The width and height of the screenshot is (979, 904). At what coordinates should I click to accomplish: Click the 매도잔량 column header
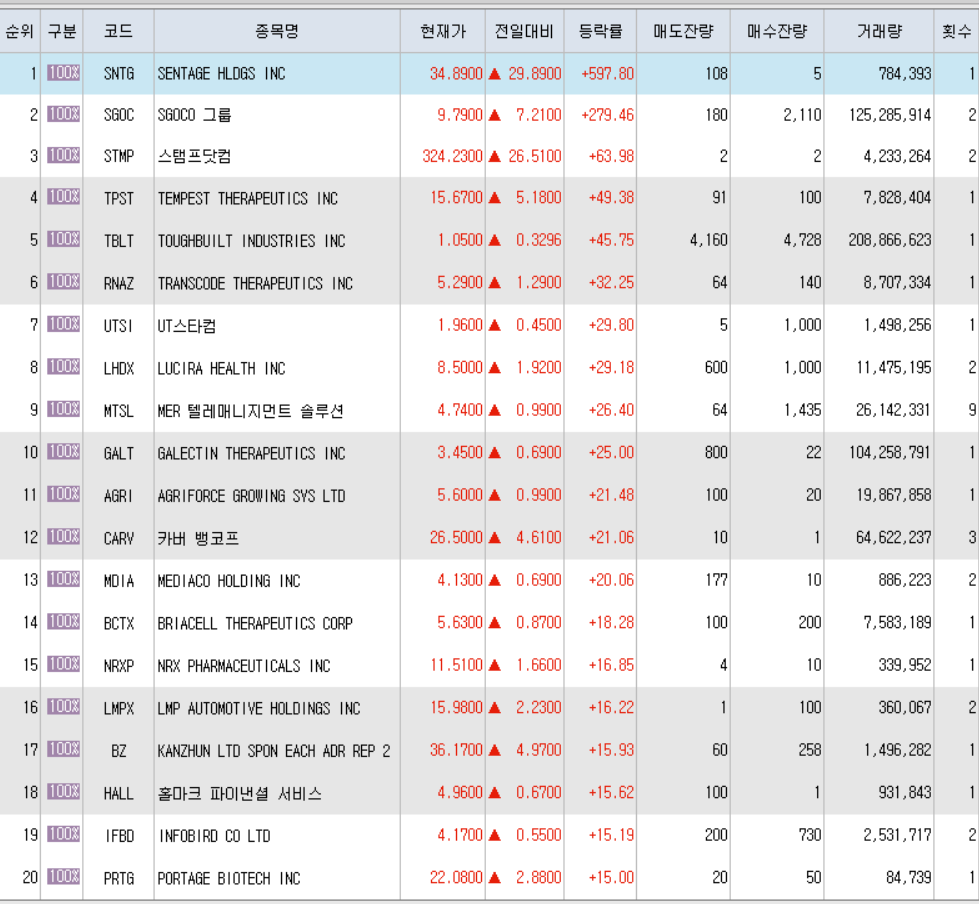pos(683,31)
